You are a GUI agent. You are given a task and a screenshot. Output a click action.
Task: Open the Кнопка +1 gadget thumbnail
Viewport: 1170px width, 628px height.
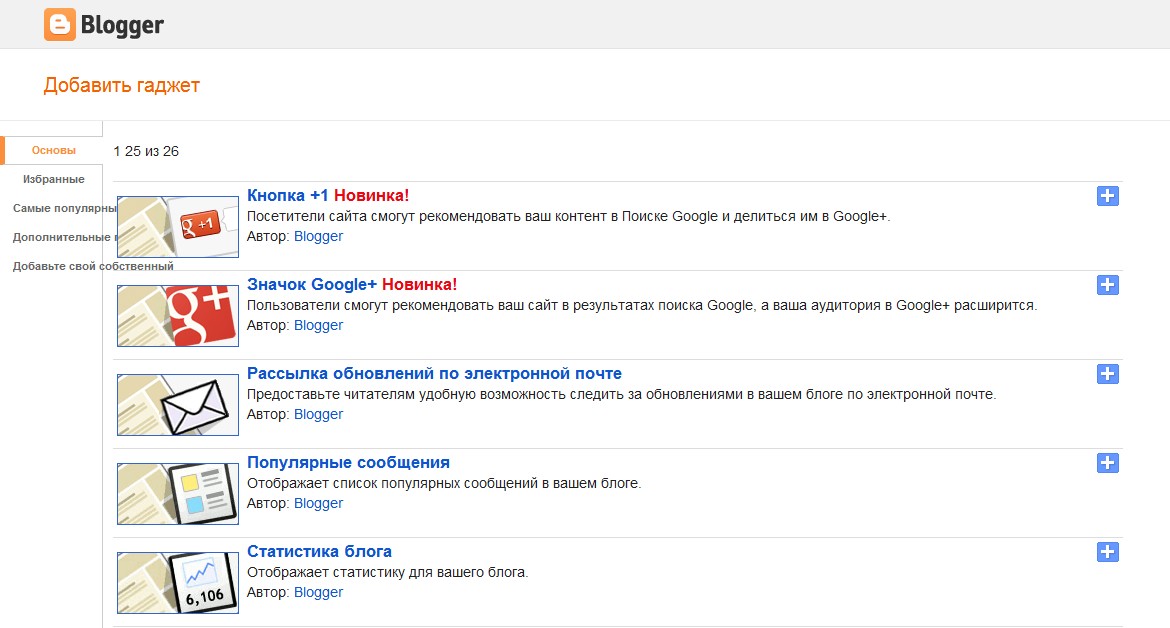coord(178,227)
